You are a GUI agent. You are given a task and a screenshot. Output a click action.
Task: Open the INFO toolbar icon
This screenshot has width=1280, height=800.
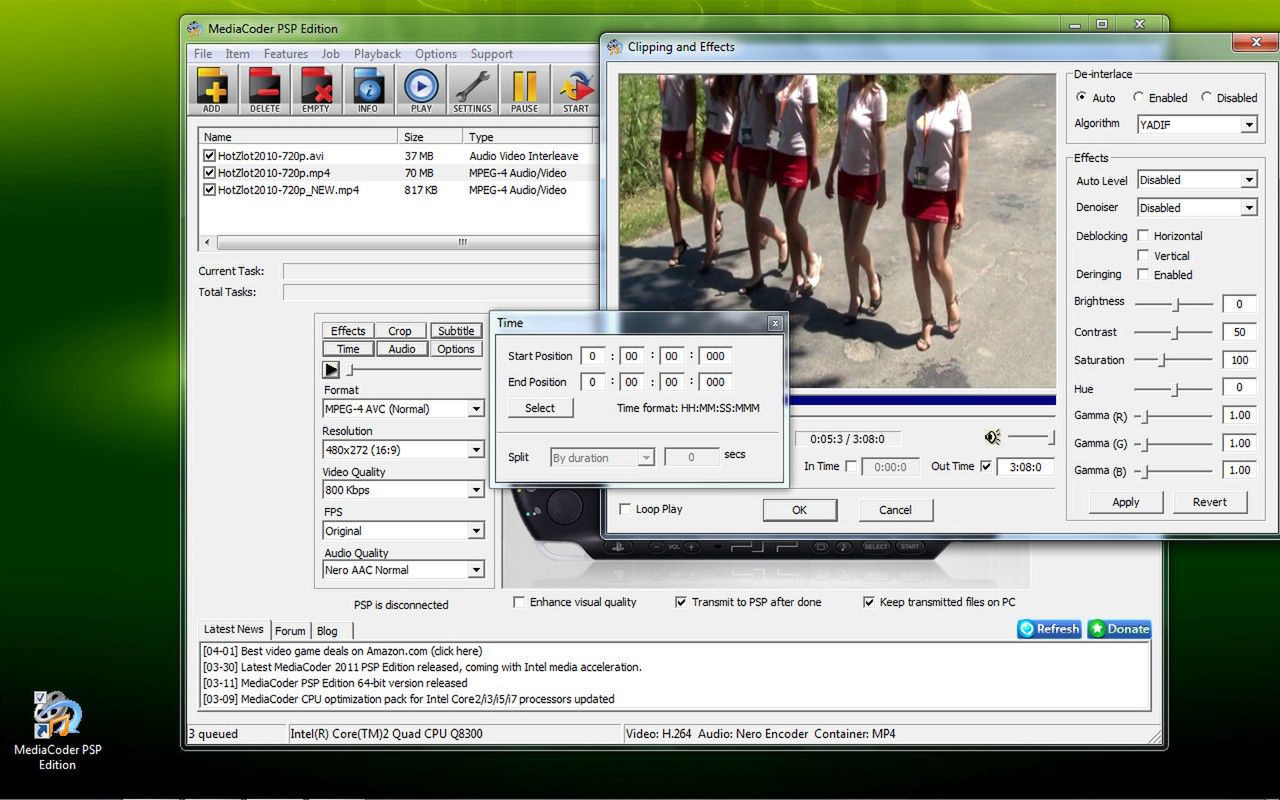tap(368, 90)
